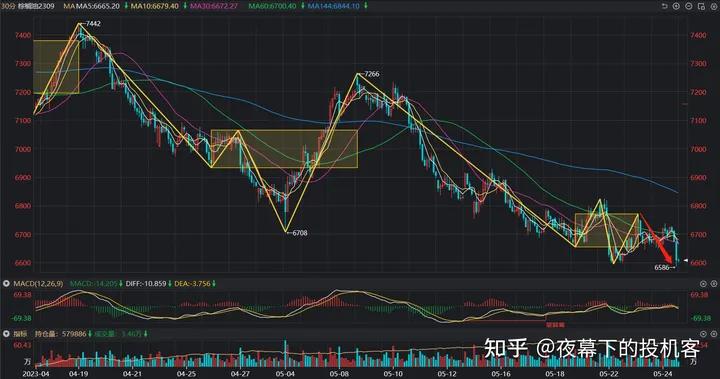
Task: Click the overlapping-windows icon in top toolbar
Action: 701,6
